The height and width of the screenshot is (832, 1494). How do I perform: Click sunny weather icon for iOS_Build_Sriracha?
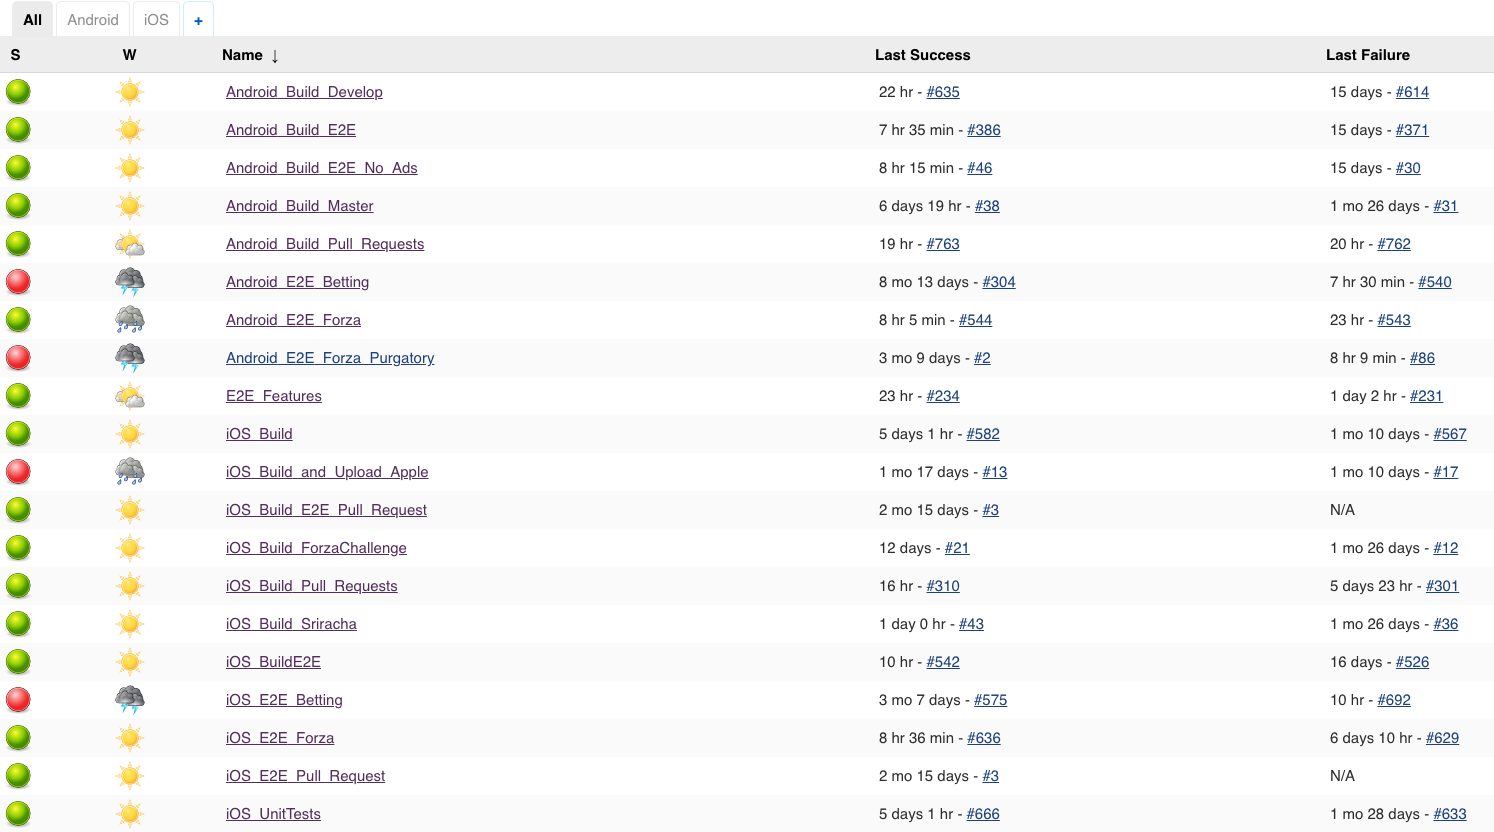[129, 624]
